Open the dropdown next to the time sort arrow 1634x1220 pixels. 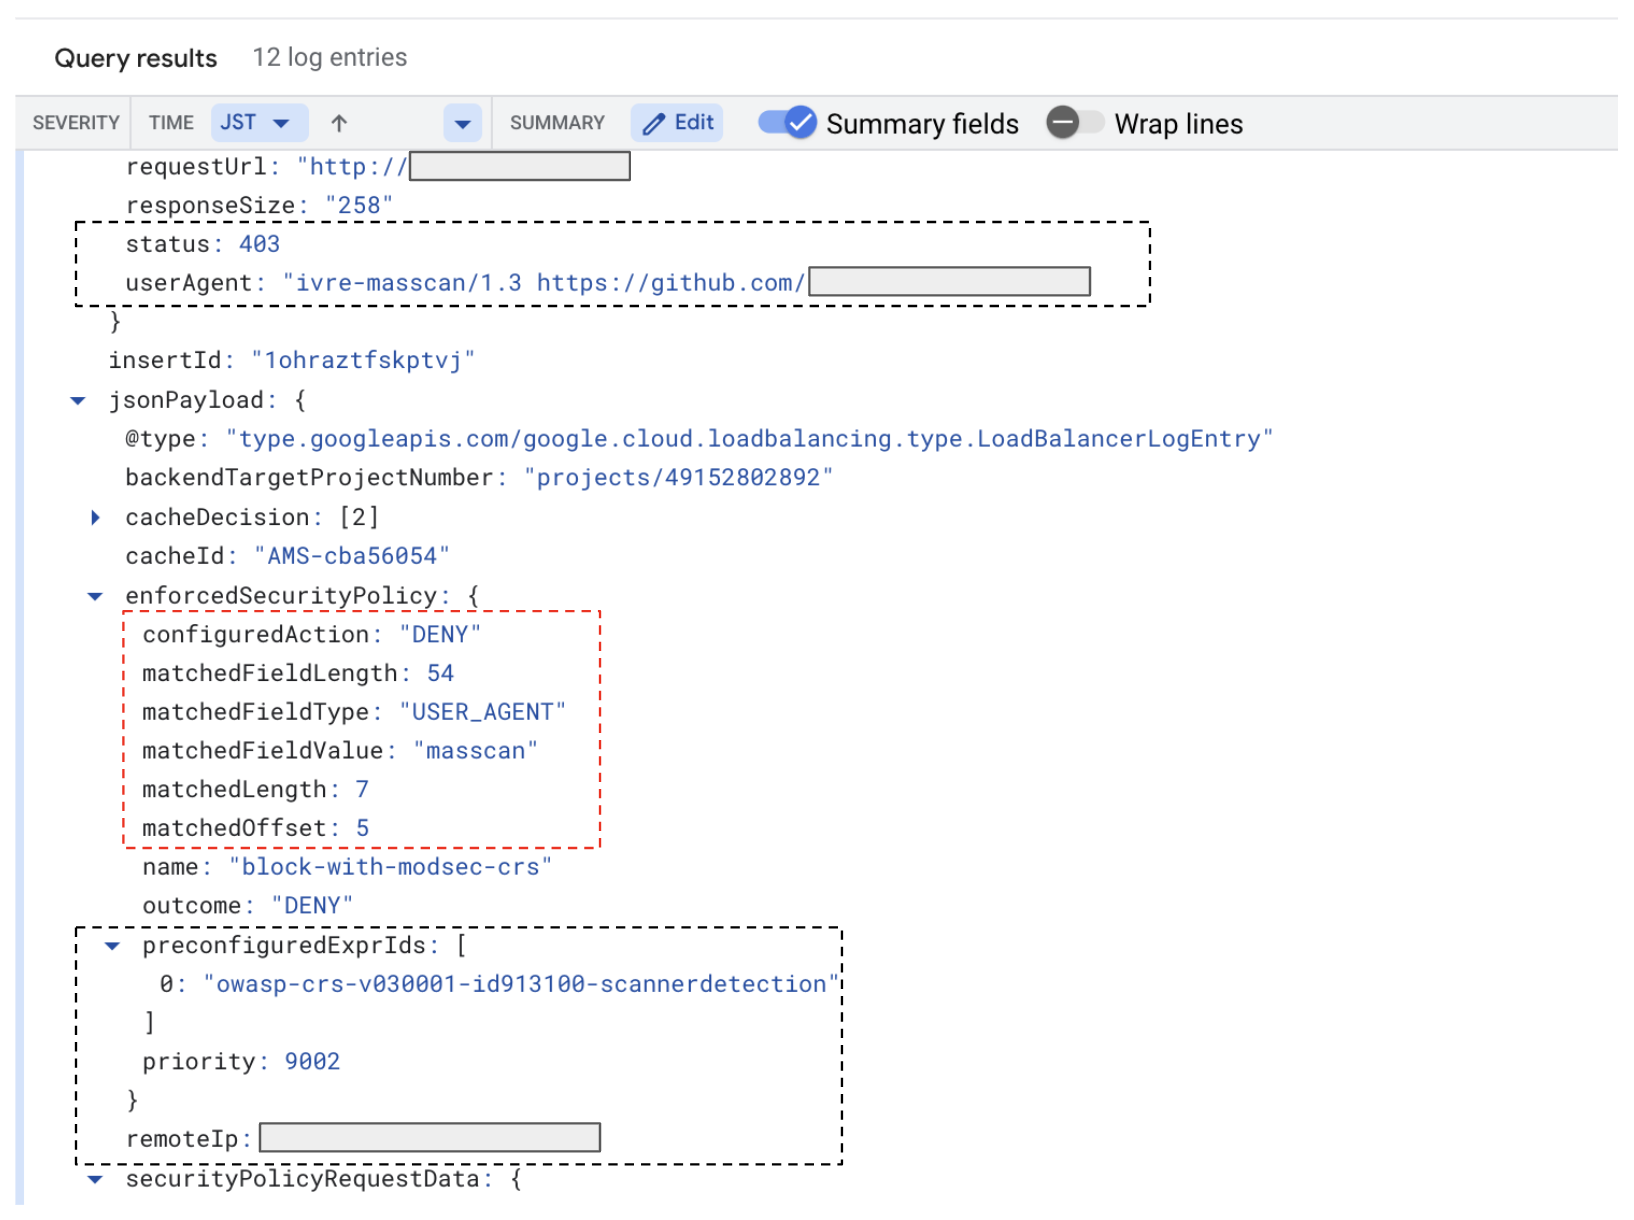(462, 124)
